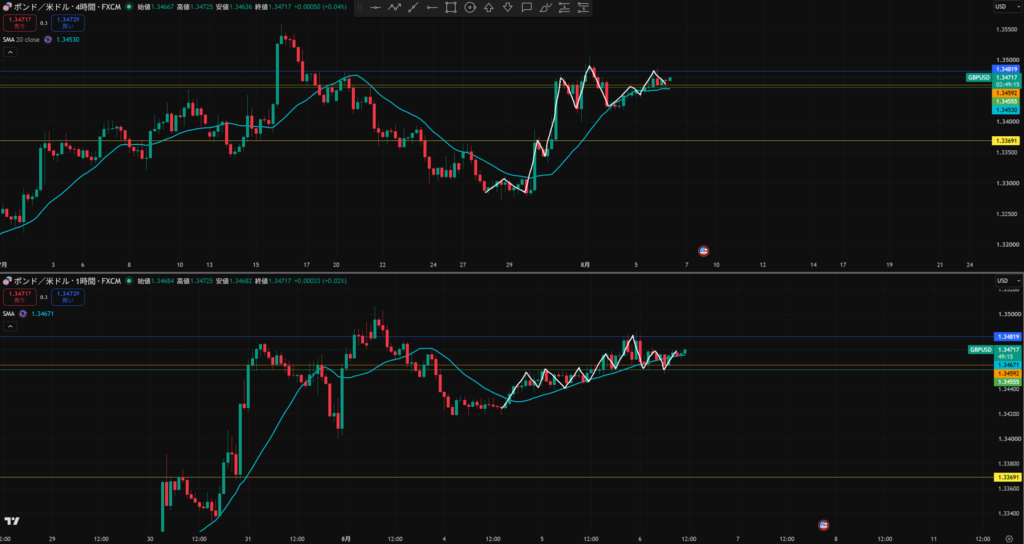Open the US economic event flag on top chart

point(703,251)
